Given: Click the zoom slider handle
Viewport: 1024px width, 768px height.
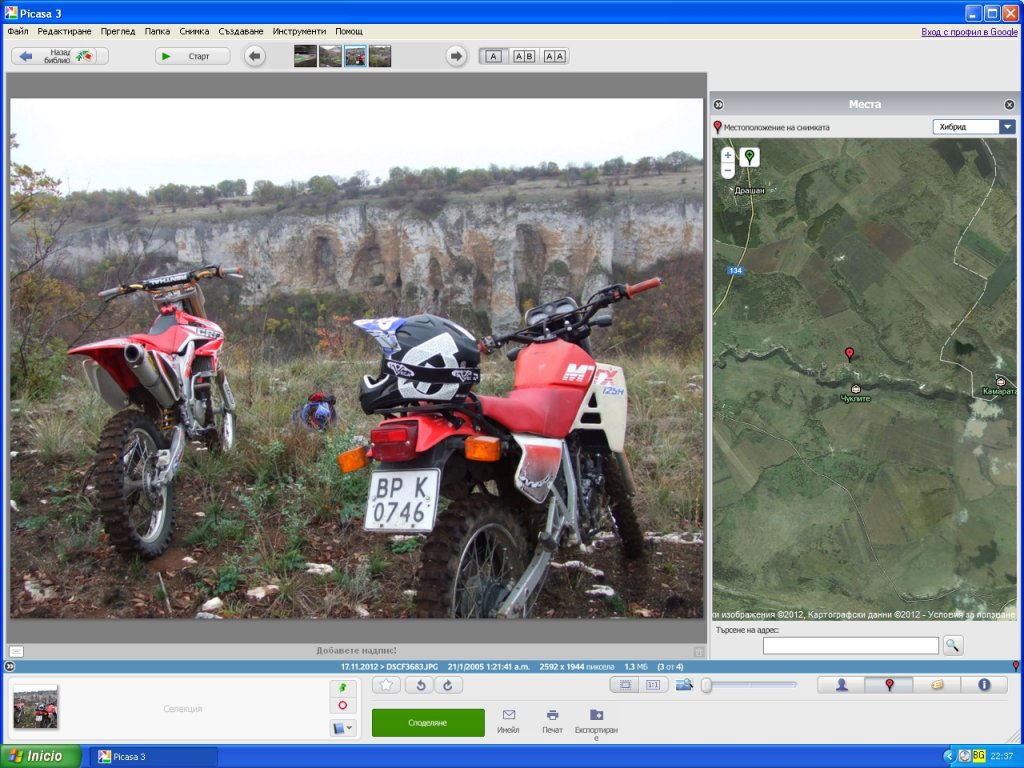Looking at the screenshot, I should point(706,685).
